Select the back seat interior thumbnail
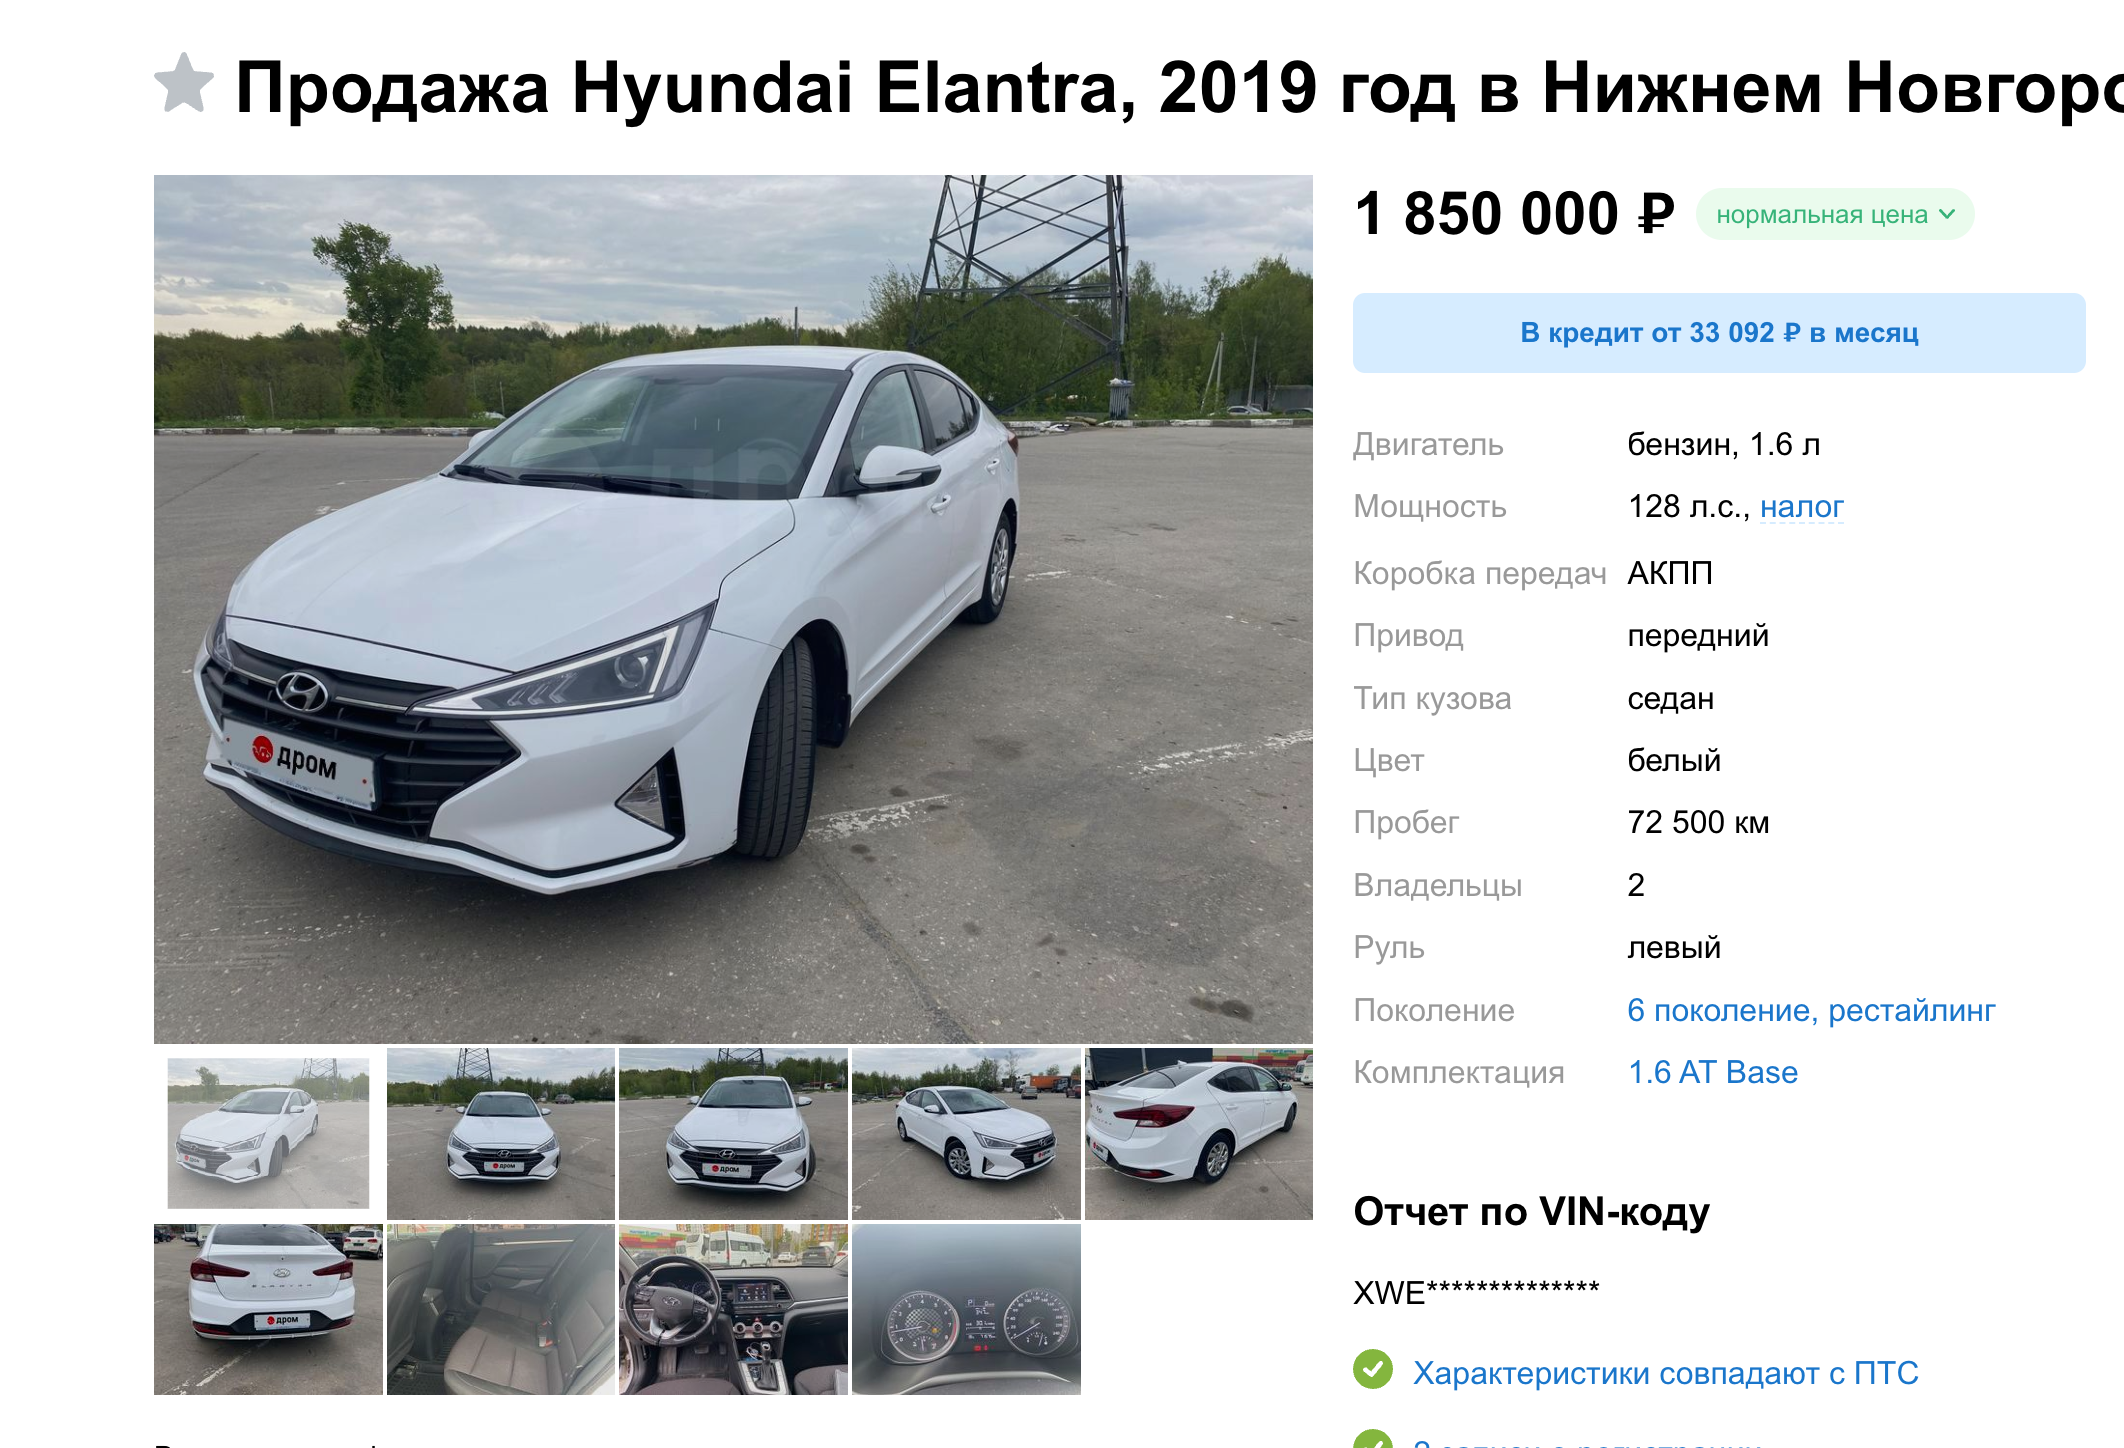2124x1448 pixels. [501, 1309]
